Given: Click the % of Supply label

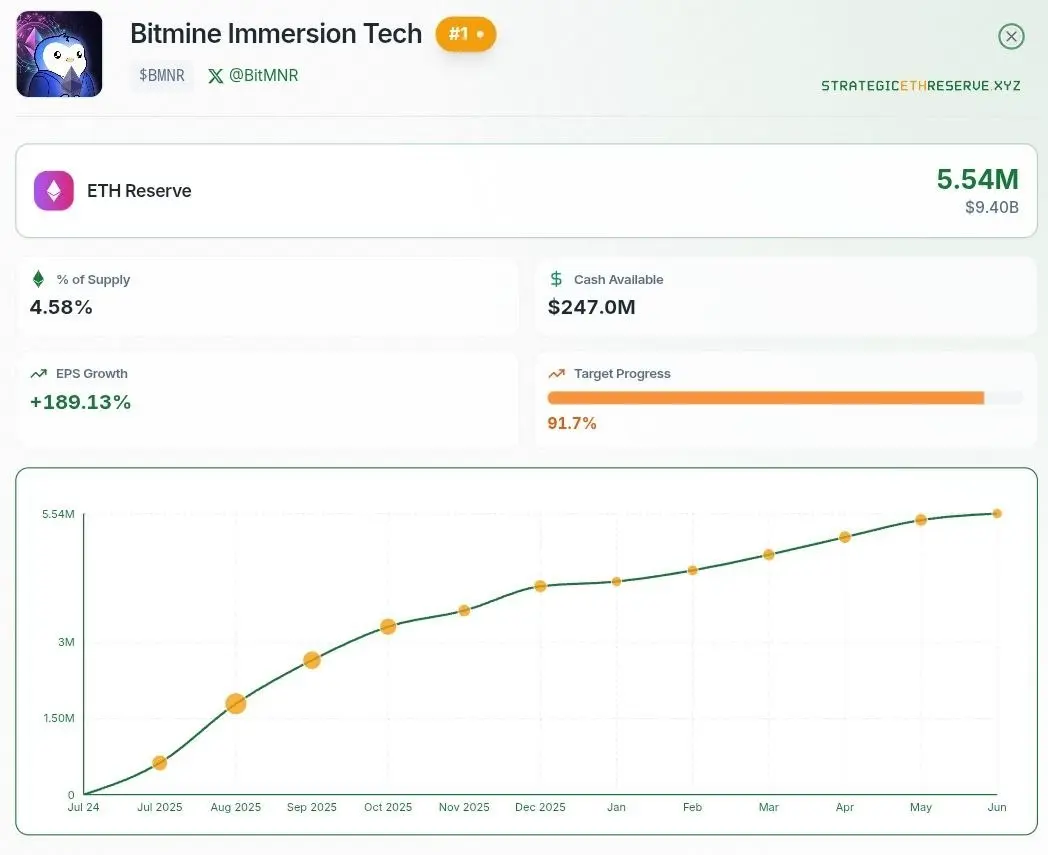Looking at the screenshot, I should [x=93, y=279].
